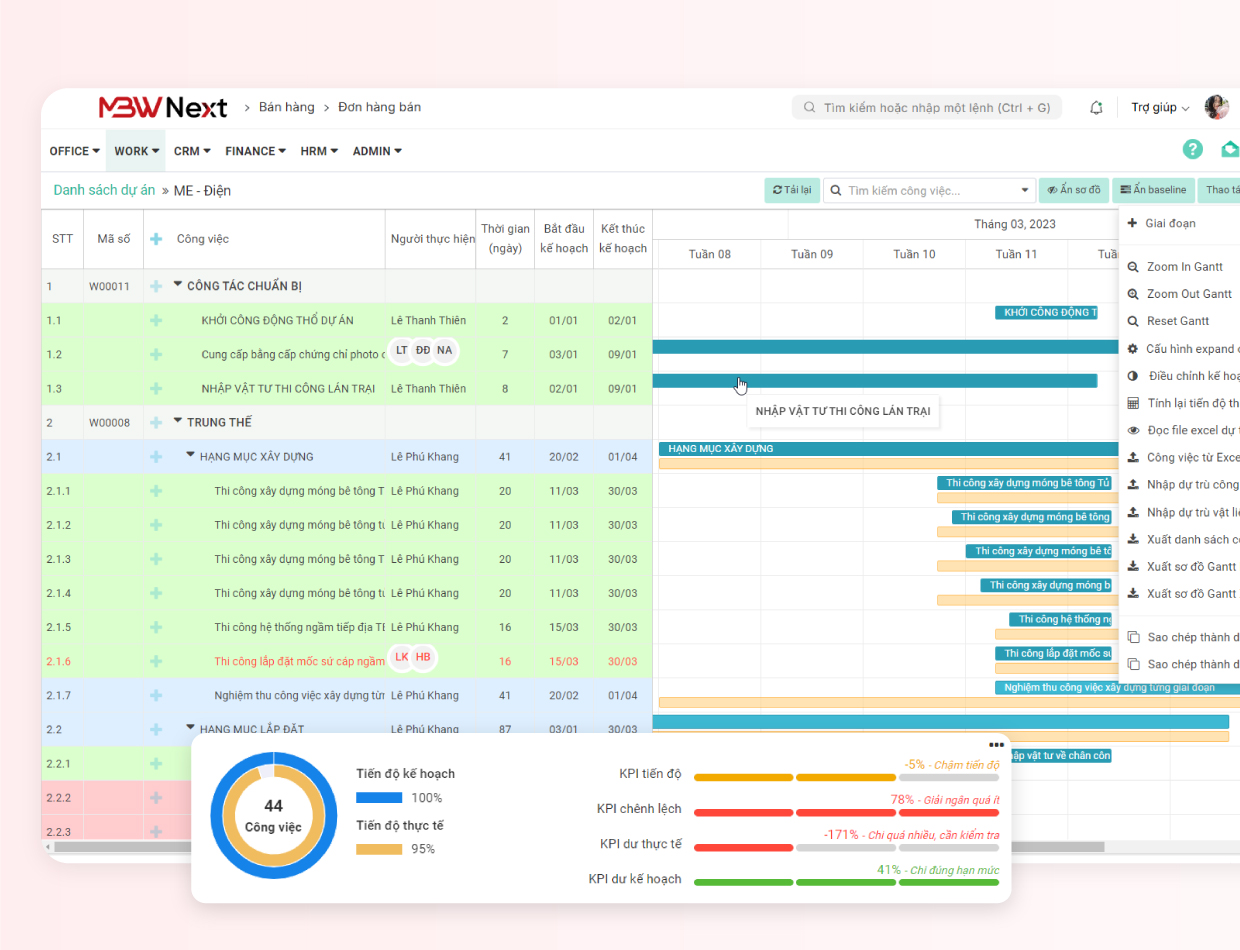Image resolution: width=1240 pixels, height=950 pixels.
Task: Collapse HẠNG MỤC XÂY DỰNG subtree
Action: [x=191, y=455]
